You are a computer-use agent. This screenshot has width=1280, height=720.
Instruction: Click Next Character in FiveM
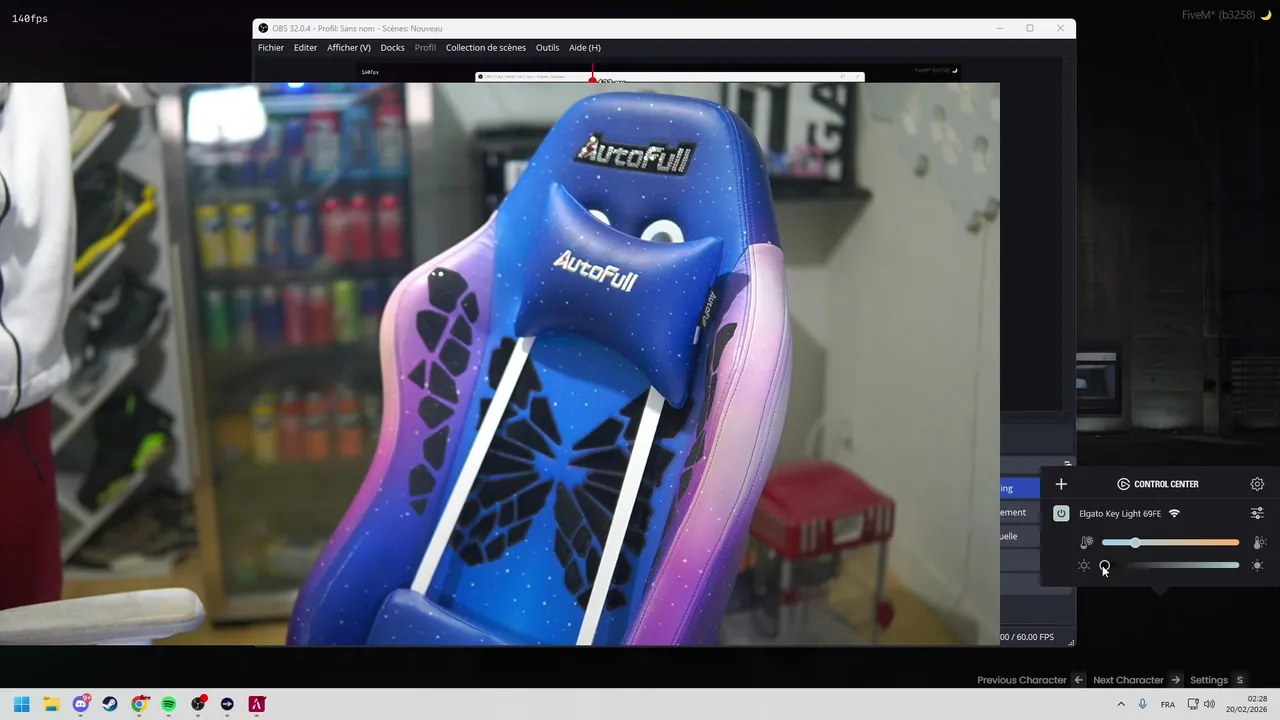(1128, 680)
